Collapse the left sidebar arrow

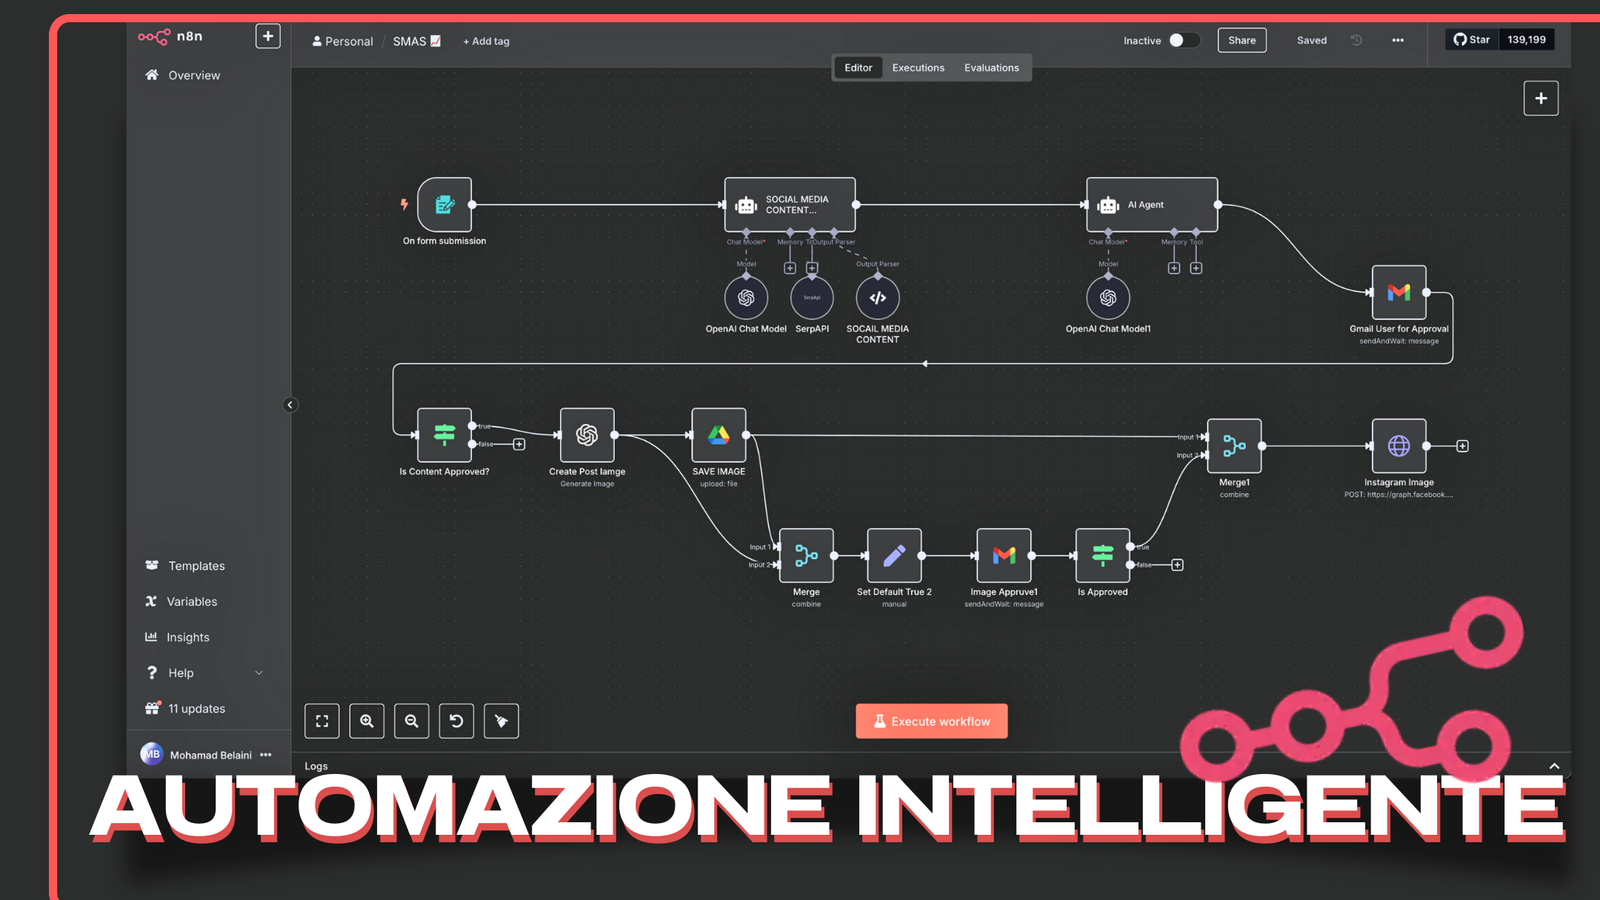click(290, 405)
